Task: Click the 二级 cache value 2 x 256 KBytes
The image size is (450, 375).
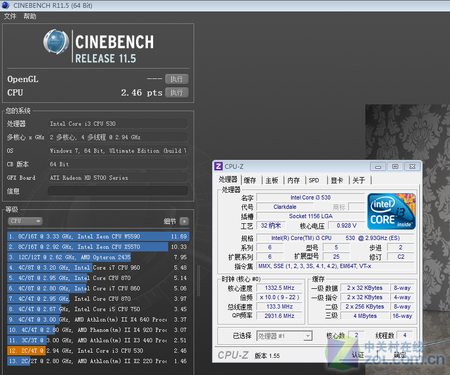Action: [365, 306]
